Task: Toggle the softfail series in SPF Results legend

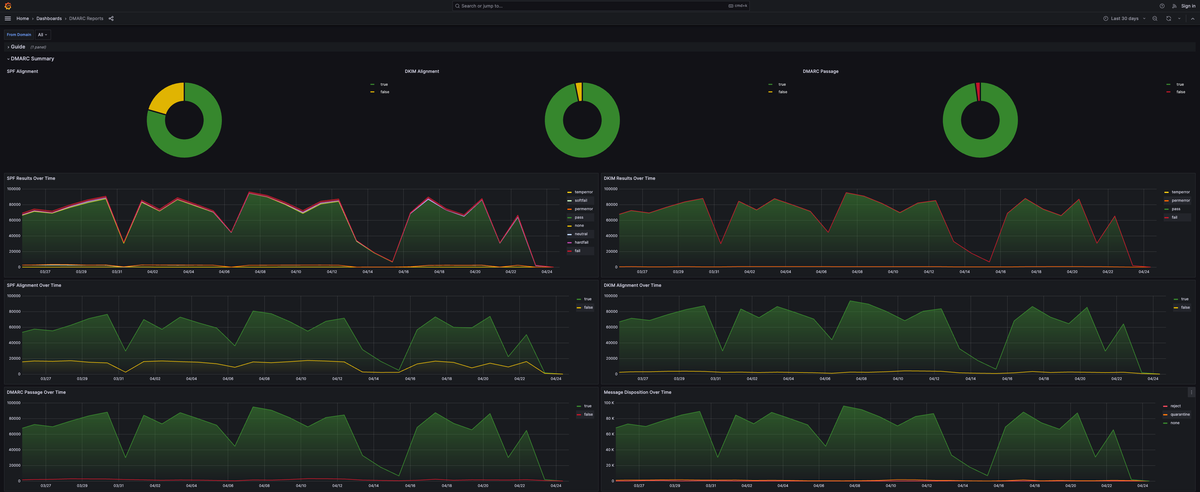Action: (580, 200)
